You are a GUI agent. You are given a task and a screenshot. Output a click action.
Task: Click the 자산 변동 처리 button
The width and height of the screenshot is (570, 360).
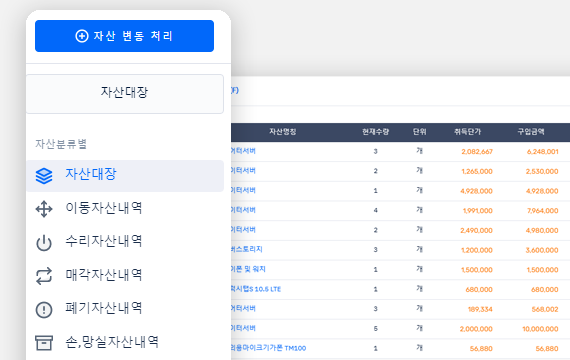point(124,36)
